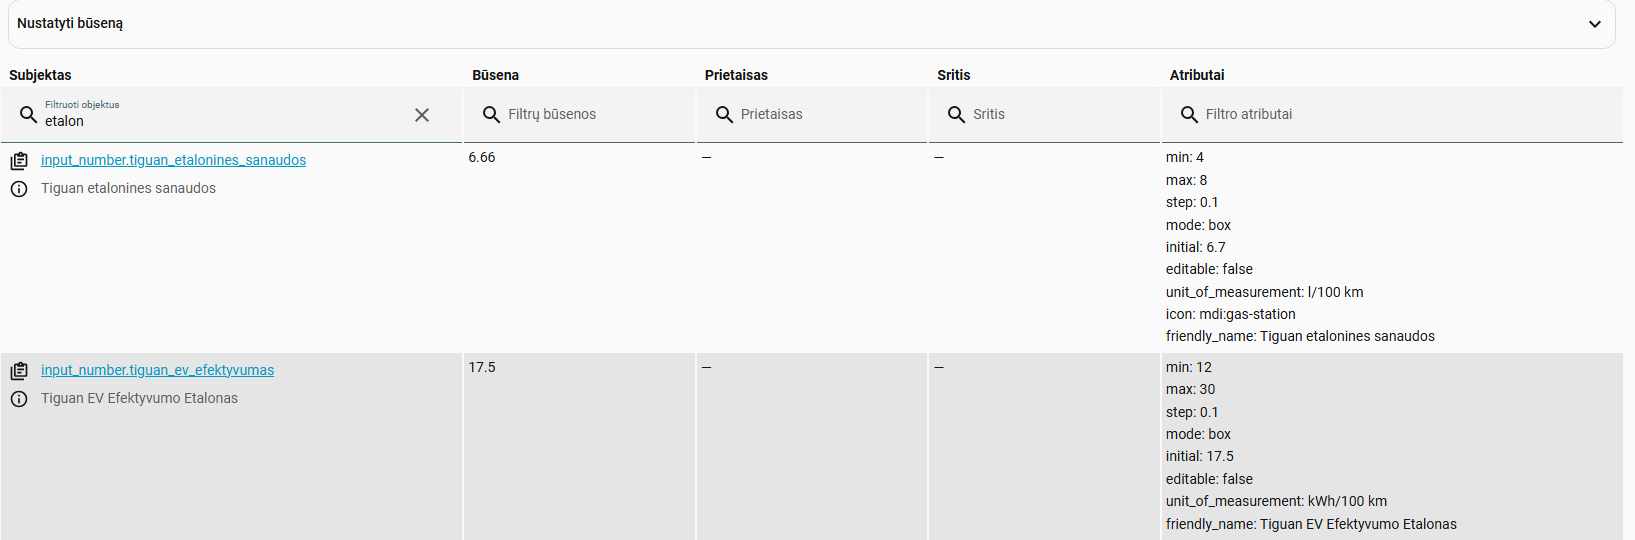Click the entity filter search icon
This screenshot has height=540, width=1635.
(x=29, y=114)
